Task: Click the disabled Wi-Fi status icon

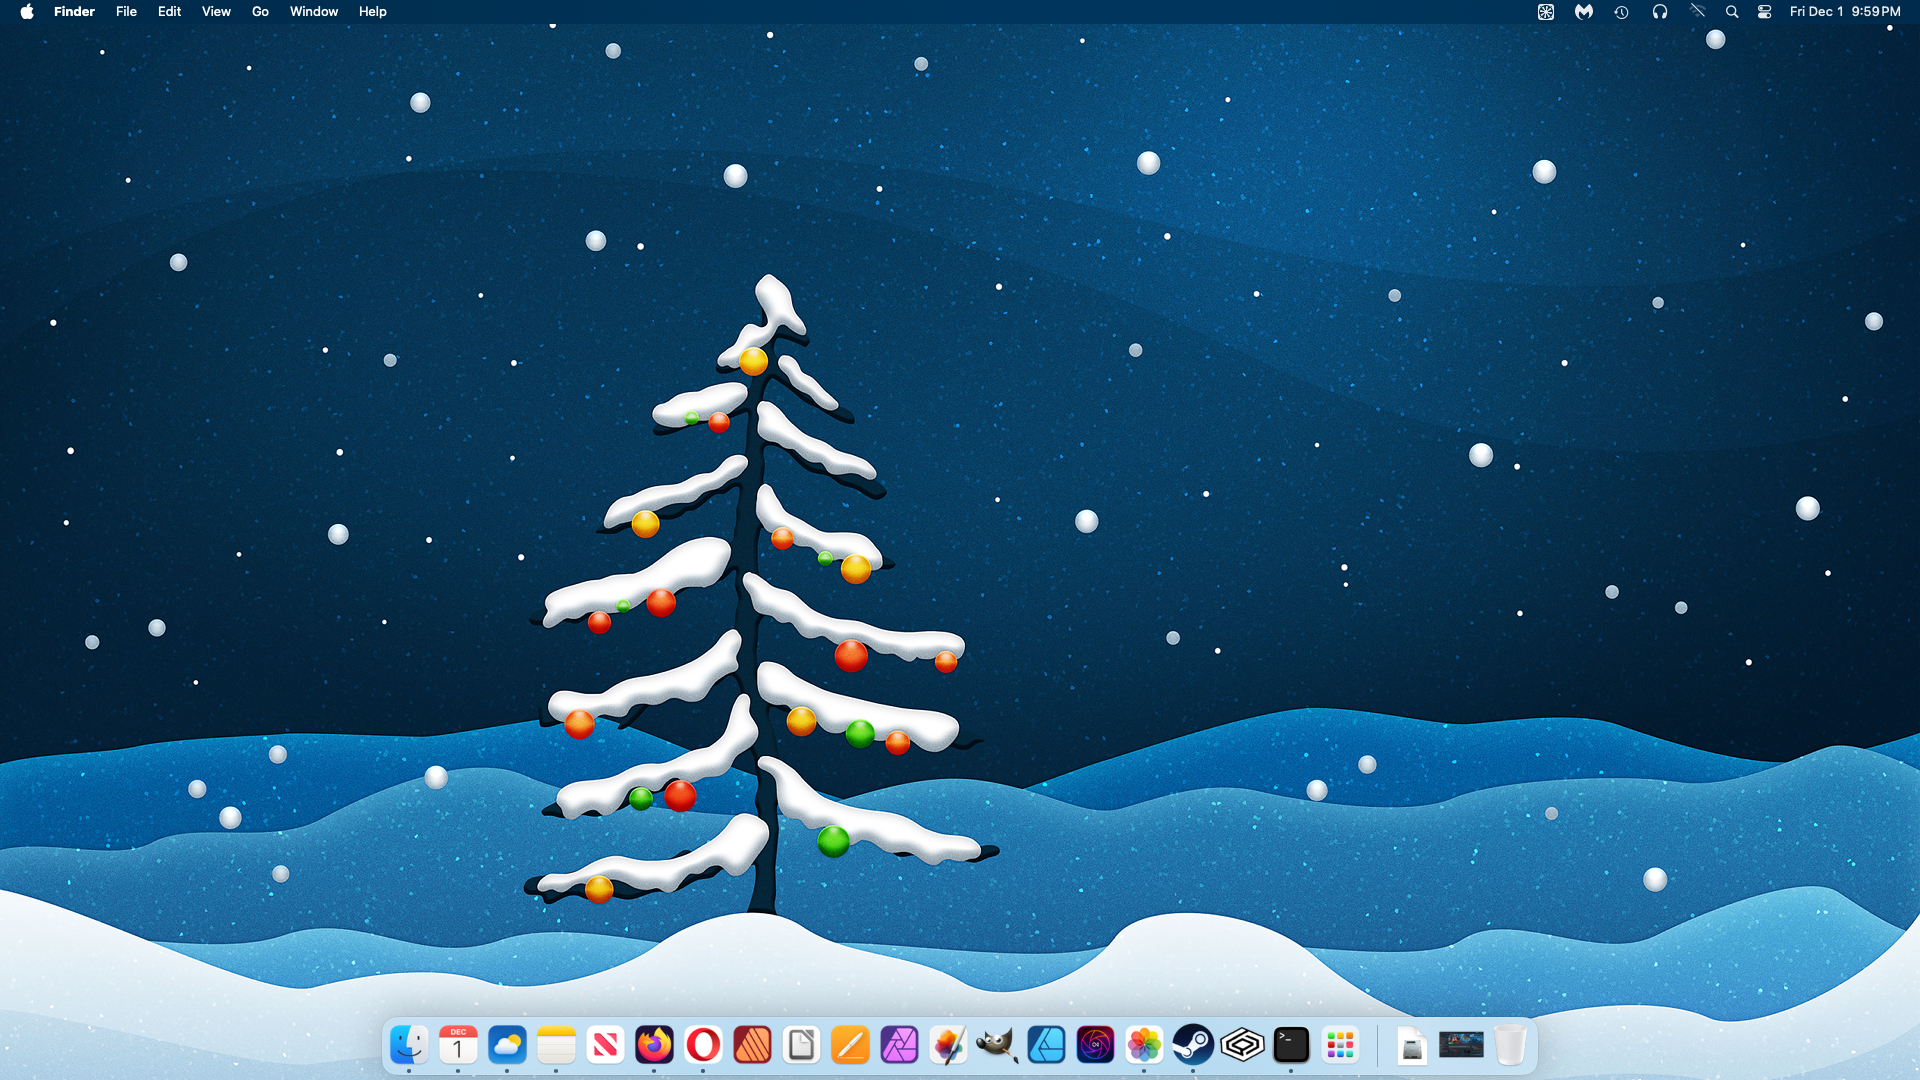Action: 1697,12
